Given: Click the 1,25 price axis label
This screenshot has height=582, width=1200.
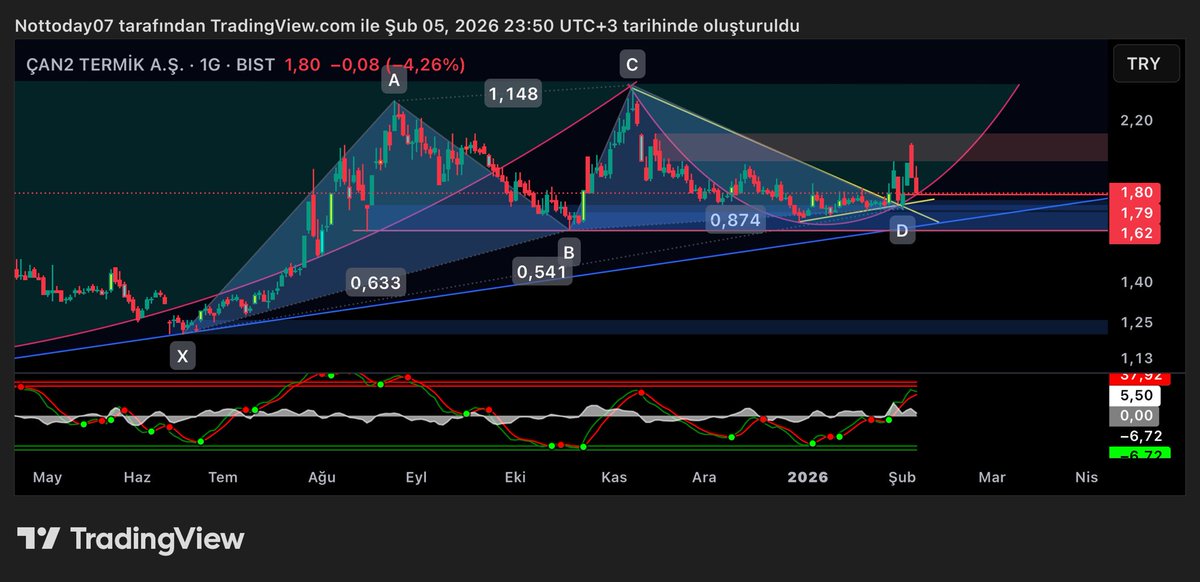Looking at the screenshot, I should tap(1138, 322).
